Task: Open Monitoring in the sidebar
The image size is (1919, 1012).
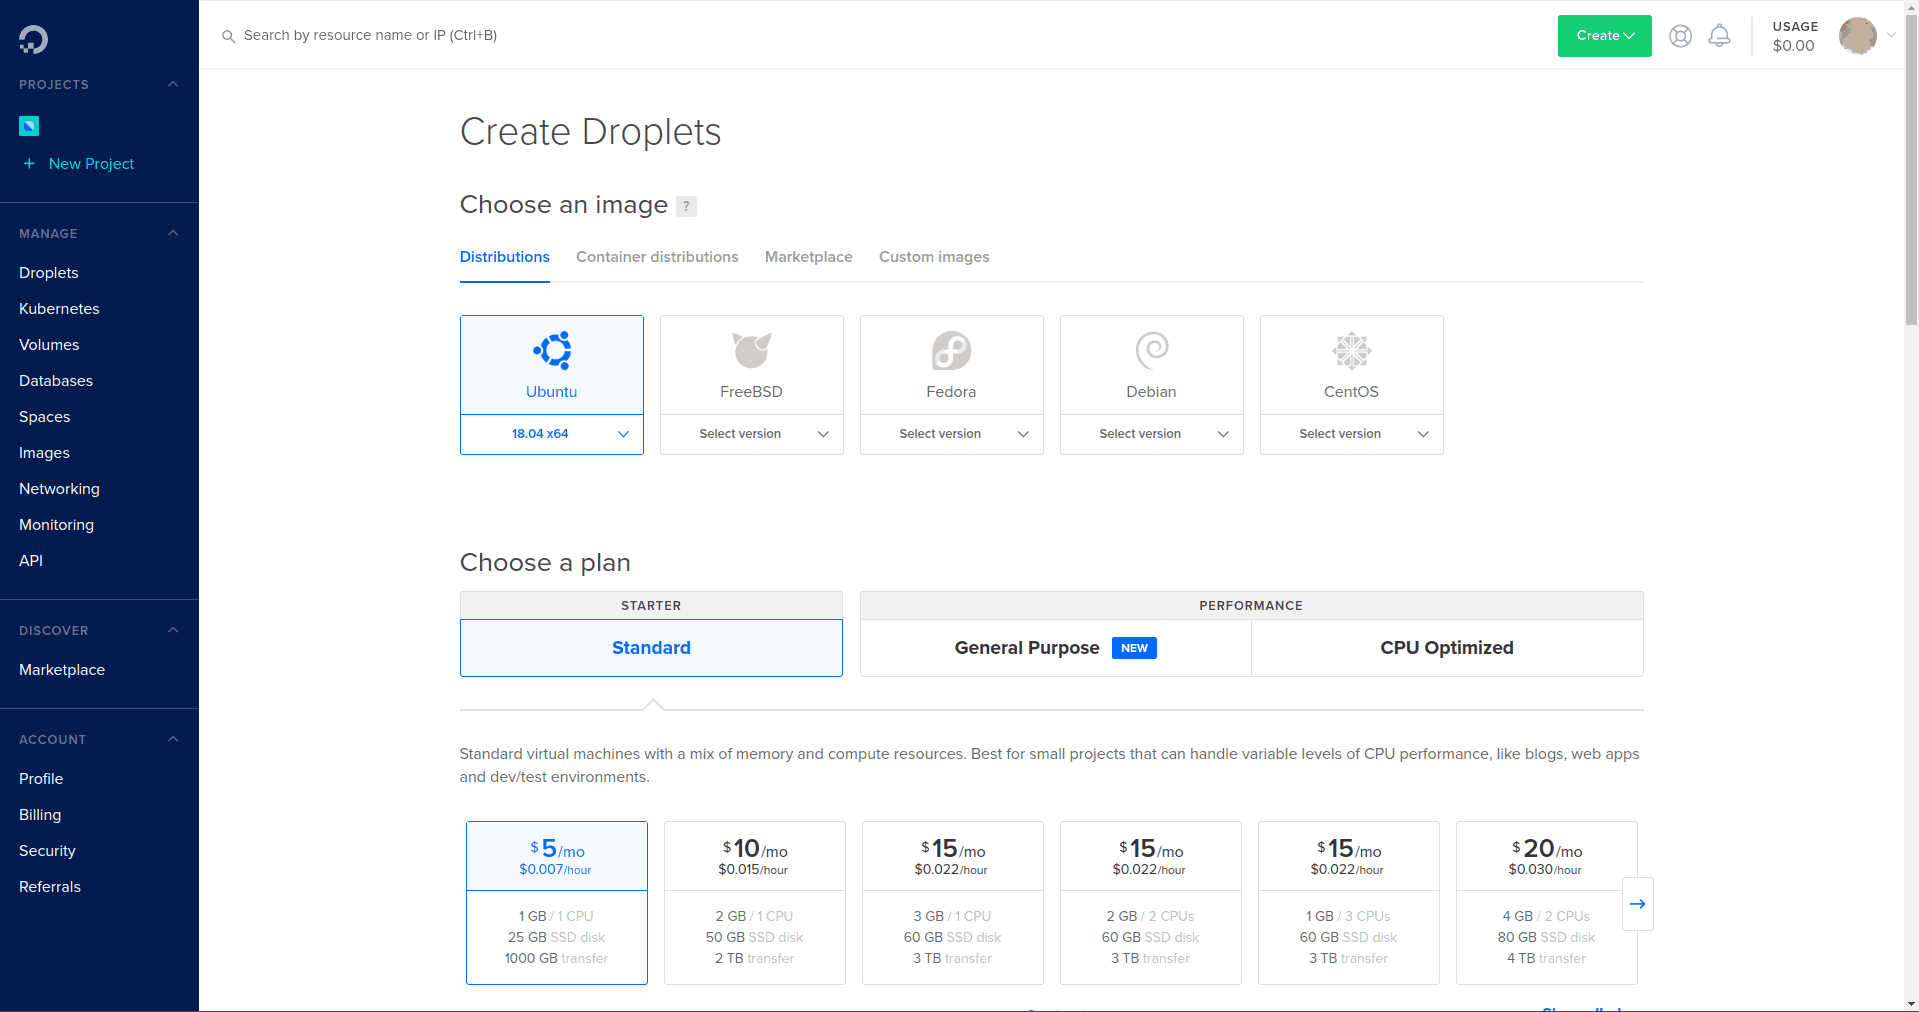Action: point(57,524)
